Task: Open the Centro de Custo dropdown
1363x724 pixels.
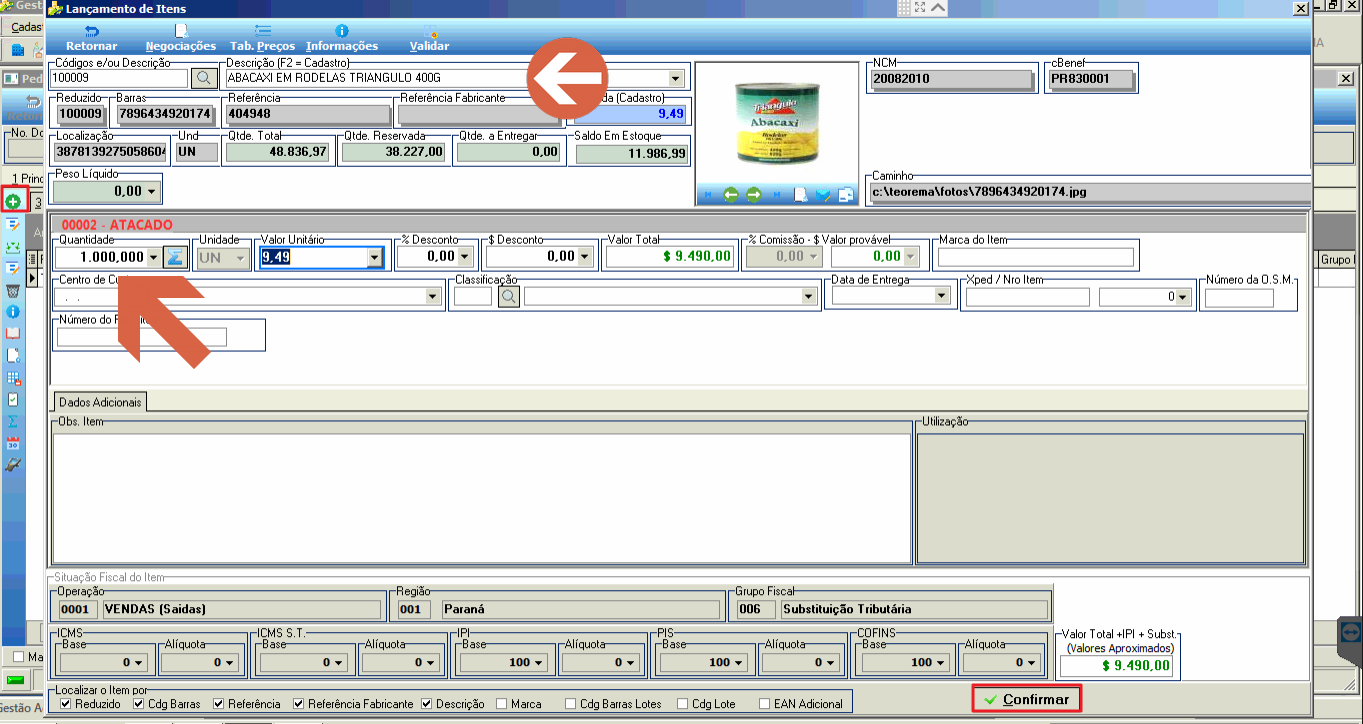Action: pos(434,296)
